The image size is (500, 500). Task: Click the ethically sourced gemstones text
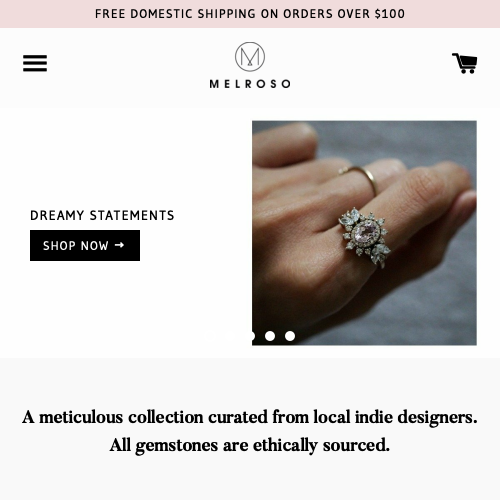point(250,445)
